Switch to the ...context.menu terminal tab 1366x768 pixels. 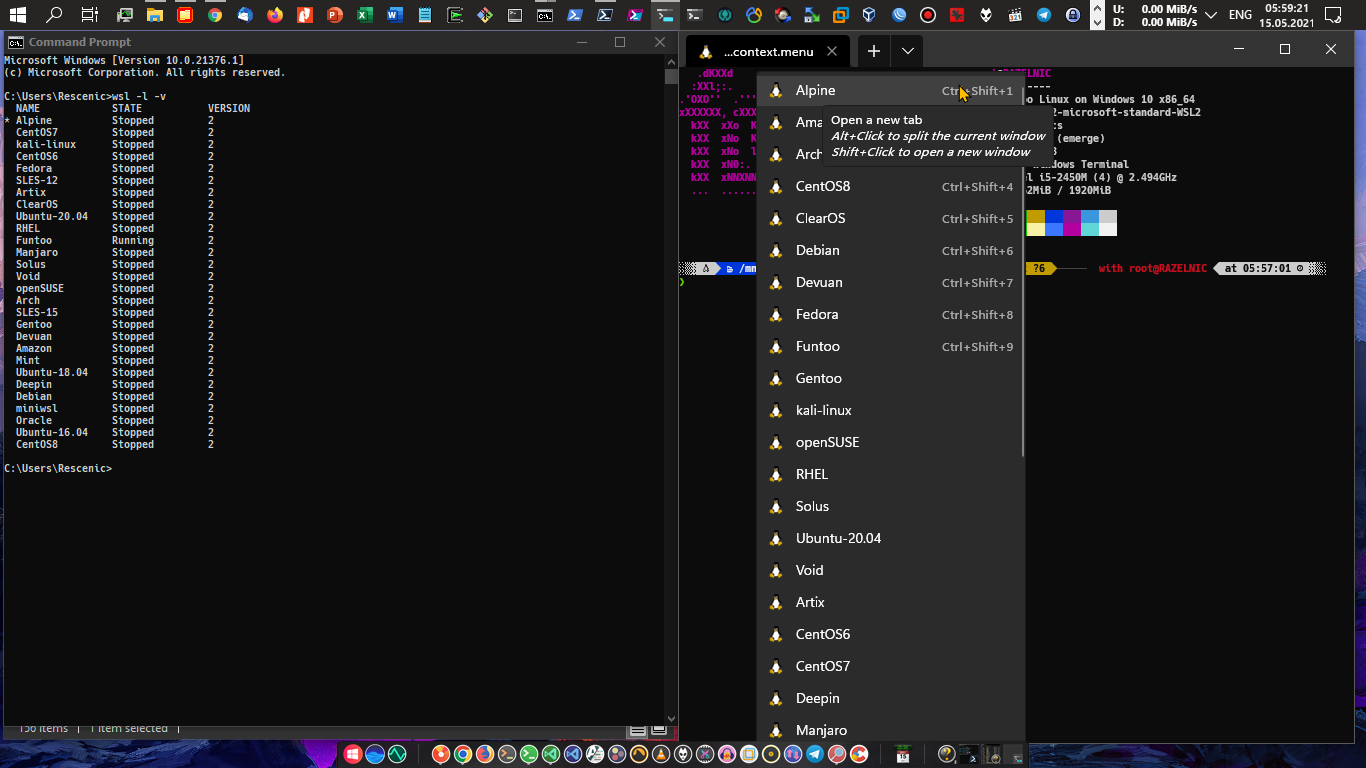767,52
